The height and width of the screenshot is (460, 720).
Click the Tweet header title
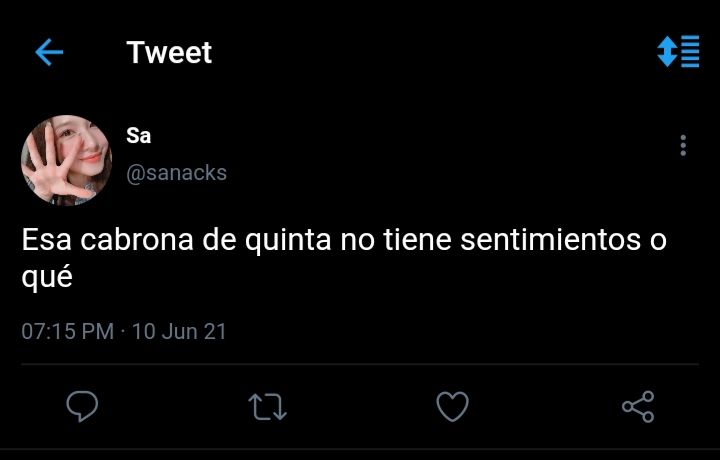pos(169,52)
